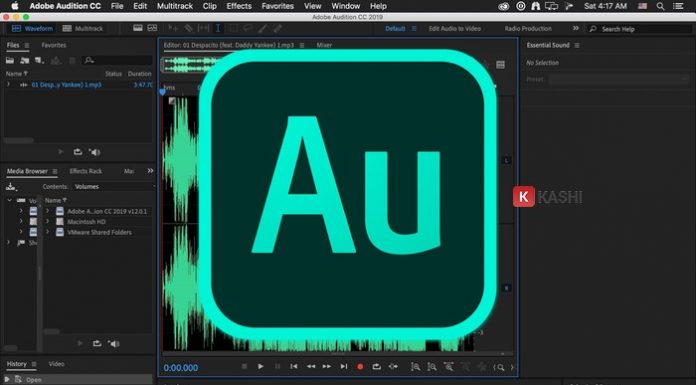Open the Files panel menu

pos(27,45)
